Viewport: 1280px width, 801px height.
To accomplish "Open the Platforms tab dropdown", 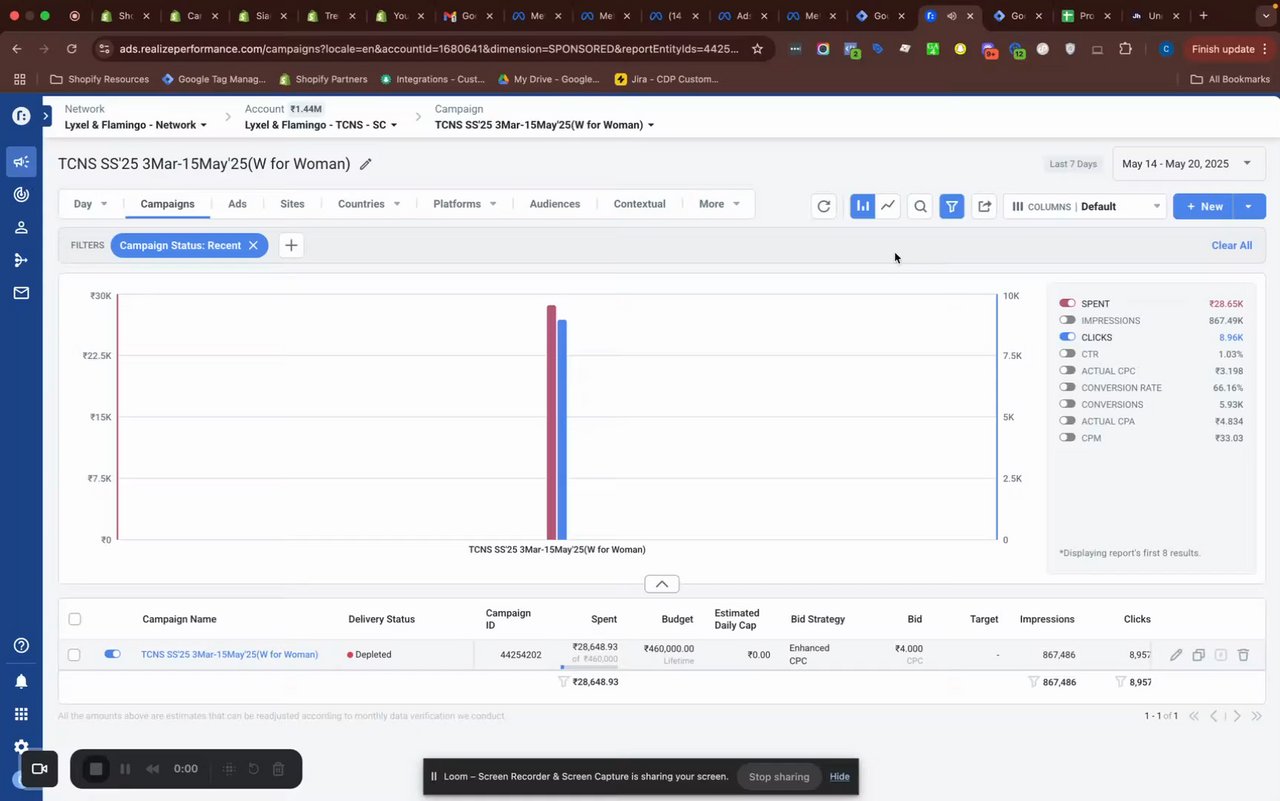I will (465, 204).
